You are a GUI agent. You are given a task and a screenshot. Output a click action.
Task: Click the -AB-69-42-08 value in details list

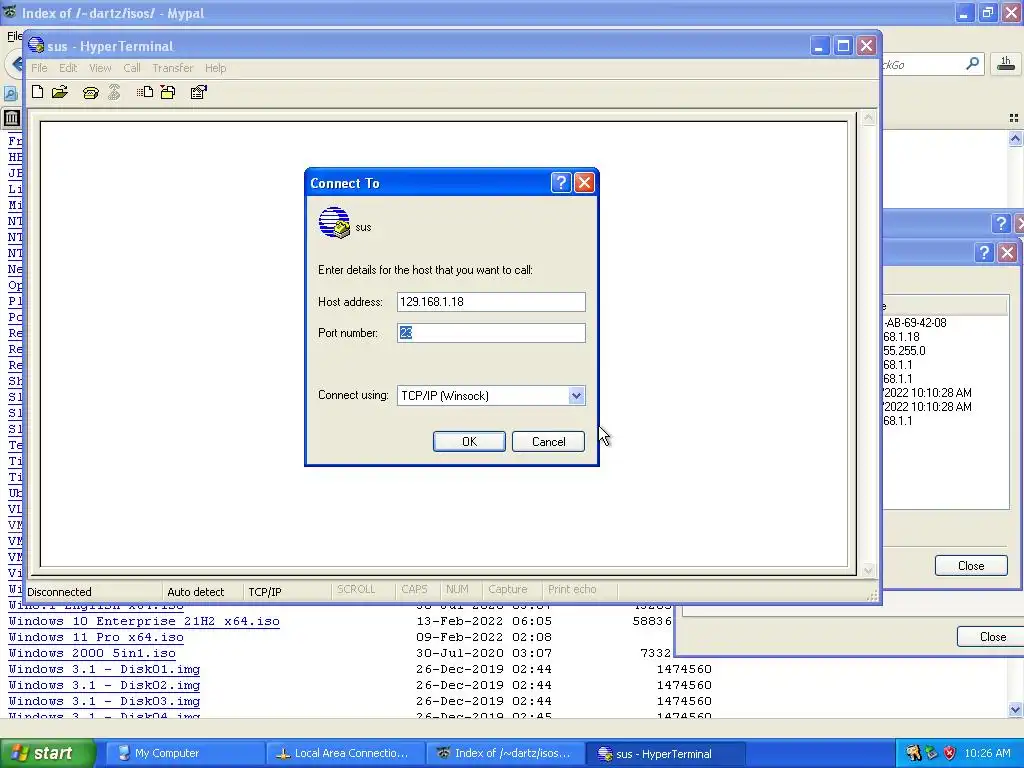(915, 323)
